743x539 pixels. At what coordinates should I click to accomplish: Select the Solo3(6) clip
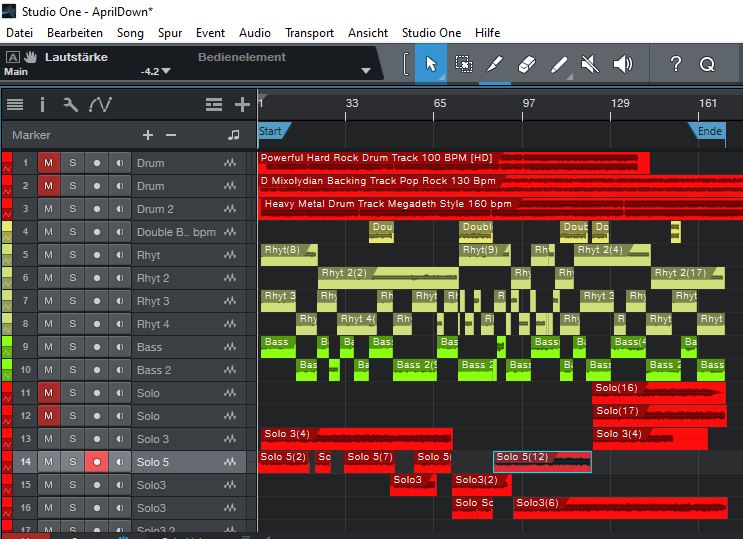pyautogui.click(x=620, y=508)
